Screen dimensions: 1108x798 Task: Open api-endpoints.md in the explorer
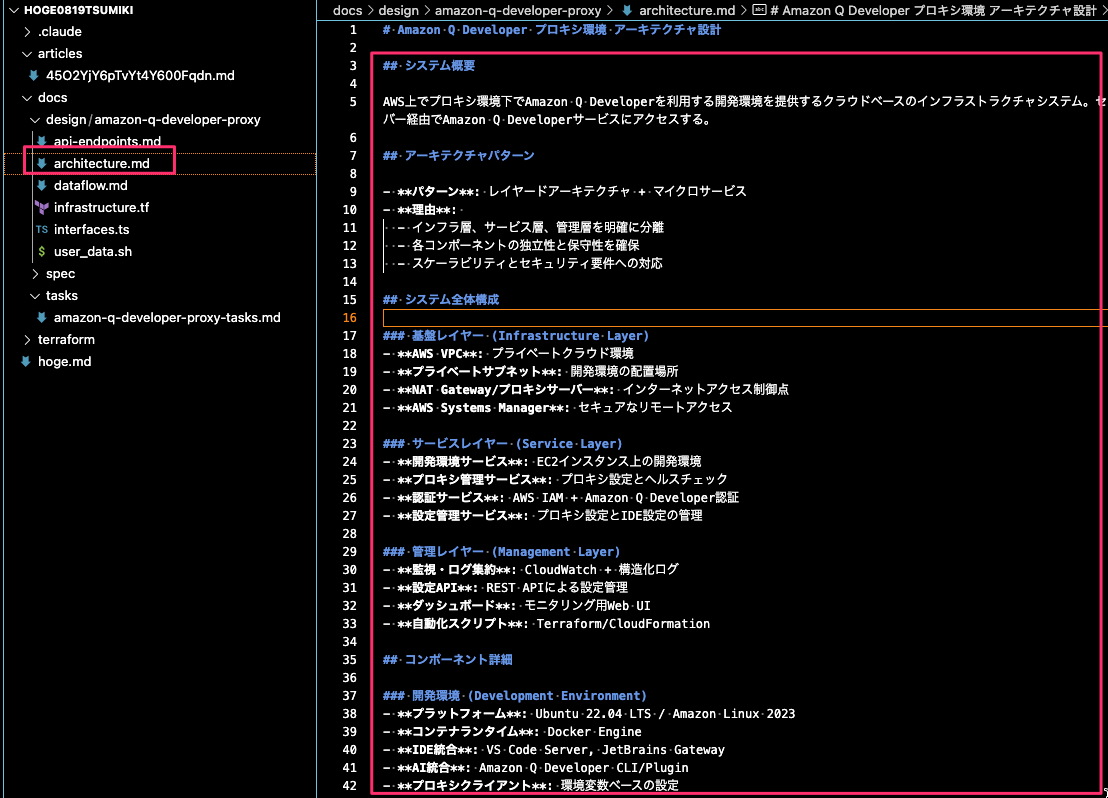coord(107,141)
